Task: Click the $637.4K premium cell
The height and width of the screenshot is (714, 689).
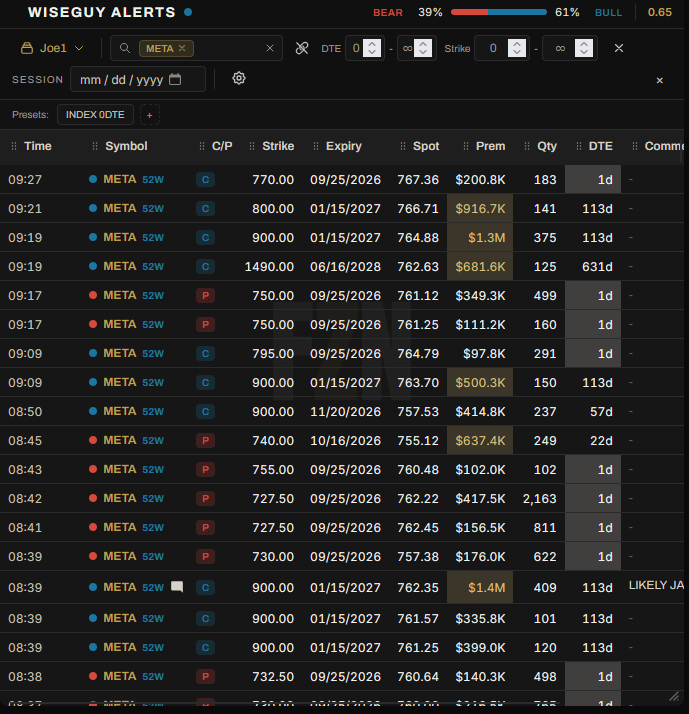Action: tap(480, 440)
